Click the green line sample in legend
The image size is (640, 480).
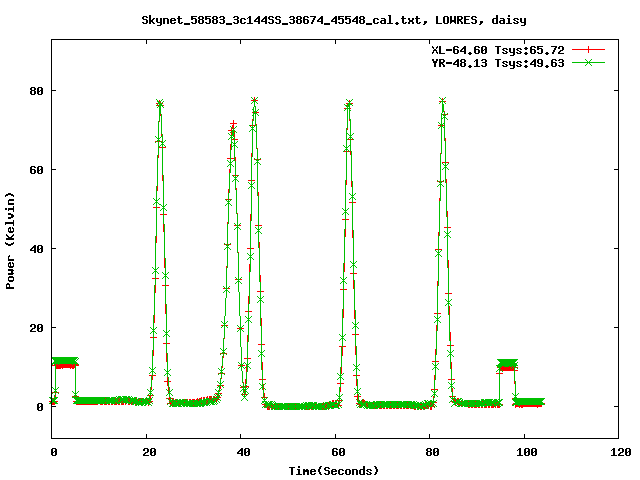(x=590, y=62)
